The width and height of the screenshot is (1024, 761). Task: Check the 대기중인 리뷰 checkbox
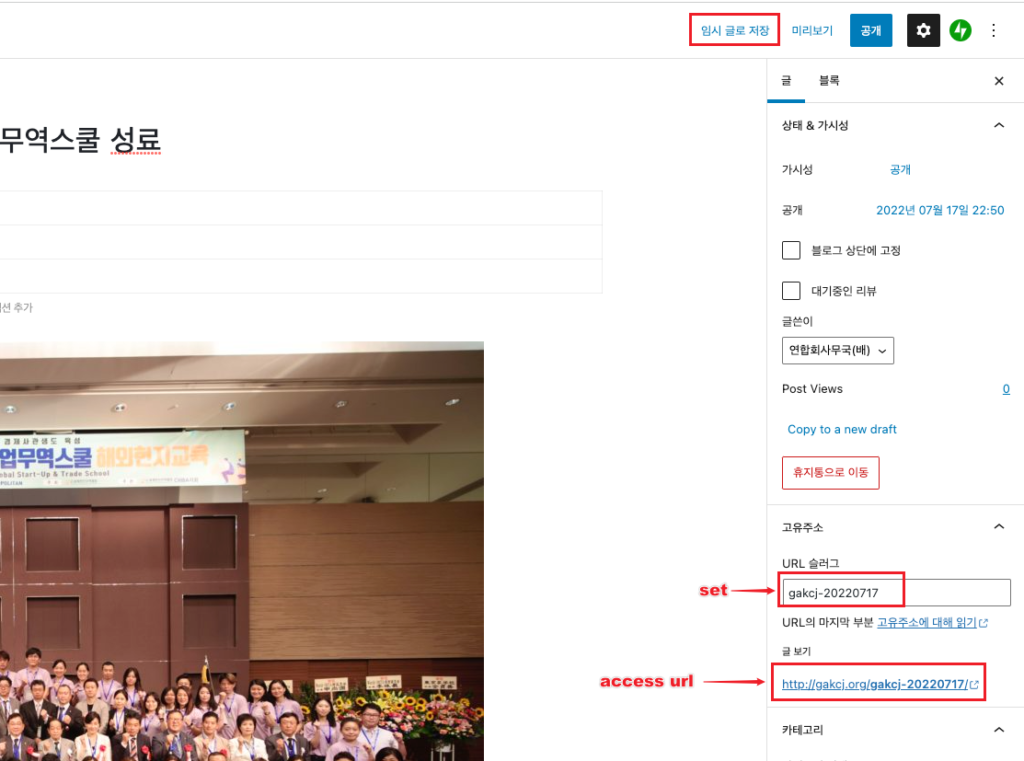point(791,291)
